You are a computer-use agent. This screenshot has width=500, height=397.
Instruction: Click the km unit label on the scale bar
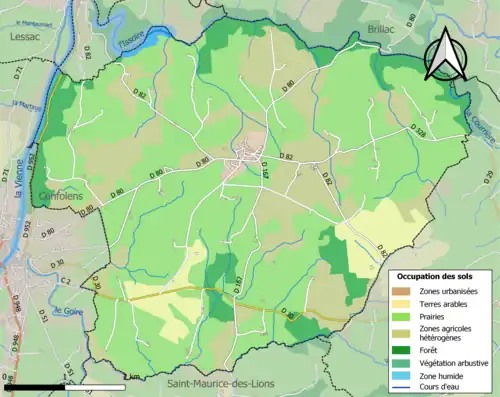coord(134,377)
